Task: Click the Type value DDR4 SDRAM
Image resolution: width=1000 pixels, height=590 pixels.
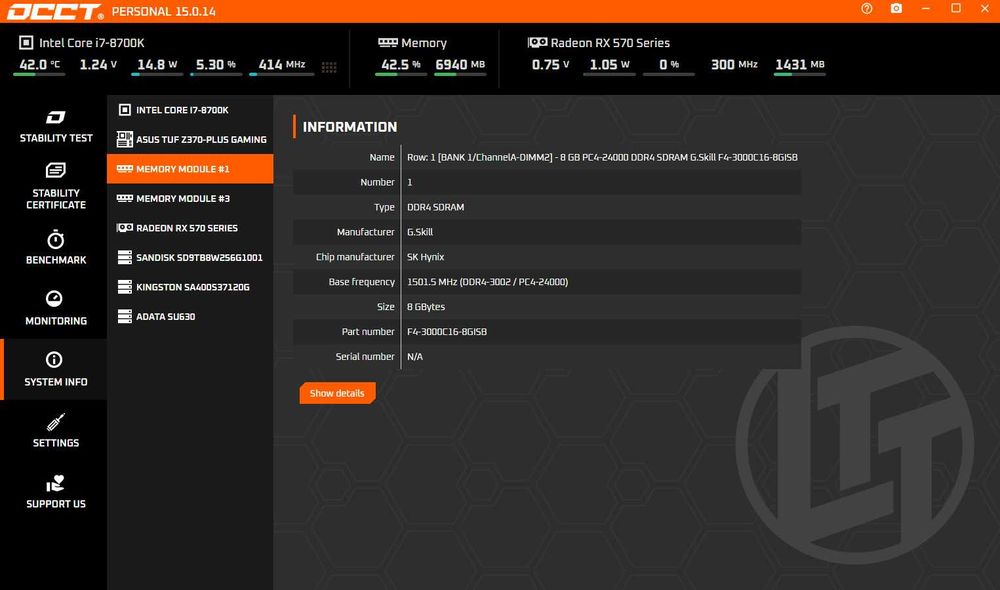Action: tap(436, 207)
